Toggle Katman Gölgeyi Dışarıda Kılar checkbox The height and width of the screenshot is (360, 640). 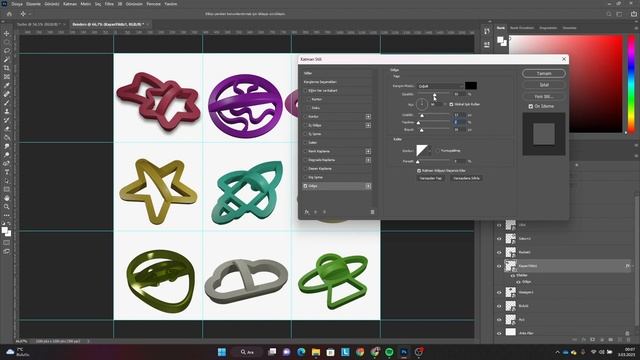[x=419, y=171]
